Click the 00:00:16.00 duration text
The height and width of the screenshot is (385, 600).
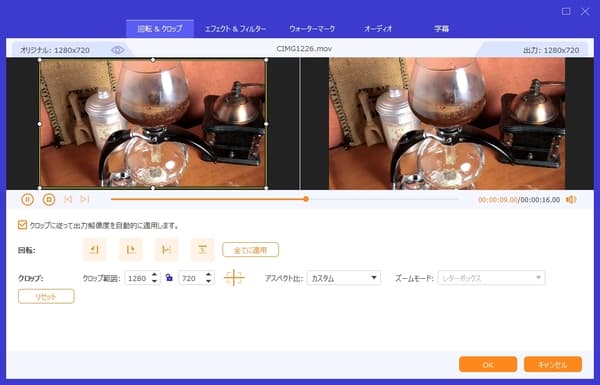[x=540, y=200]
